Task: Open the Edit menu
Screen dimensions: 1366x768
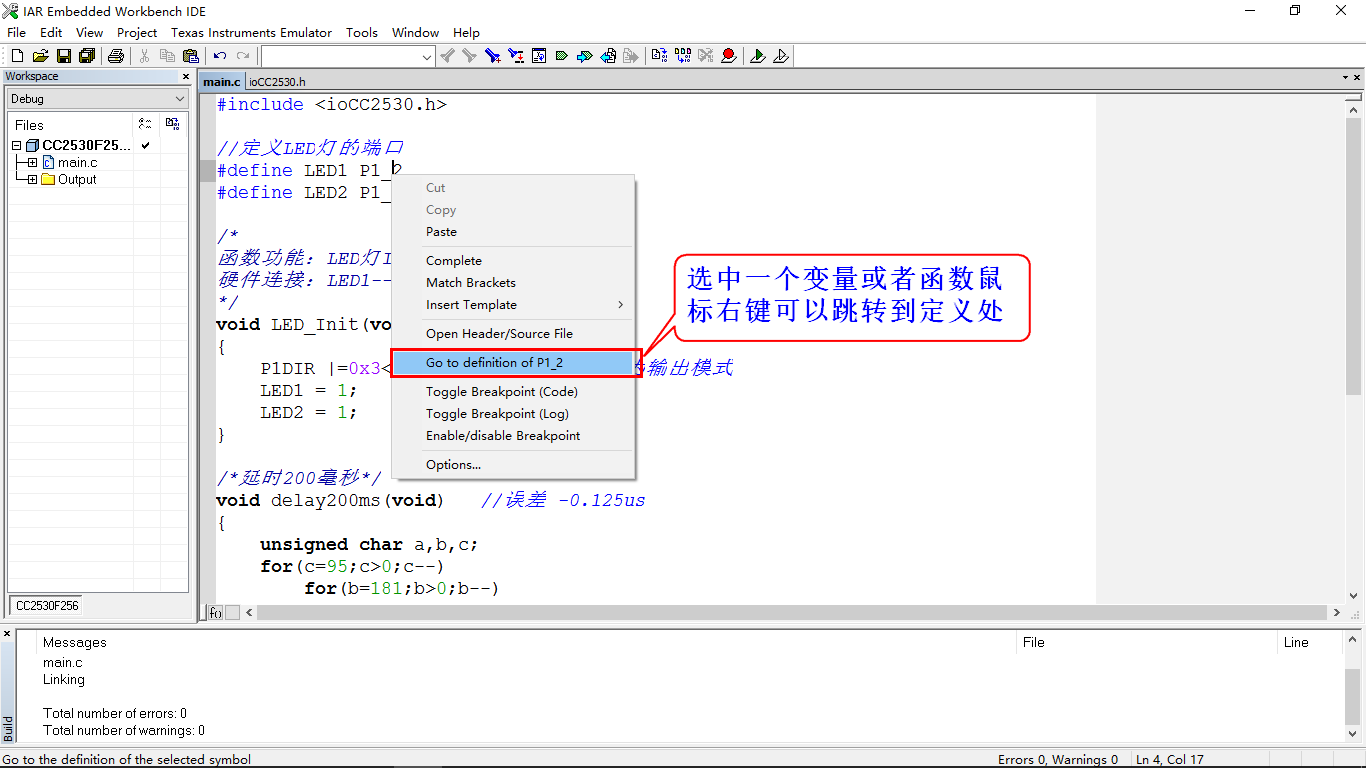Action: (x=51, y=32)
